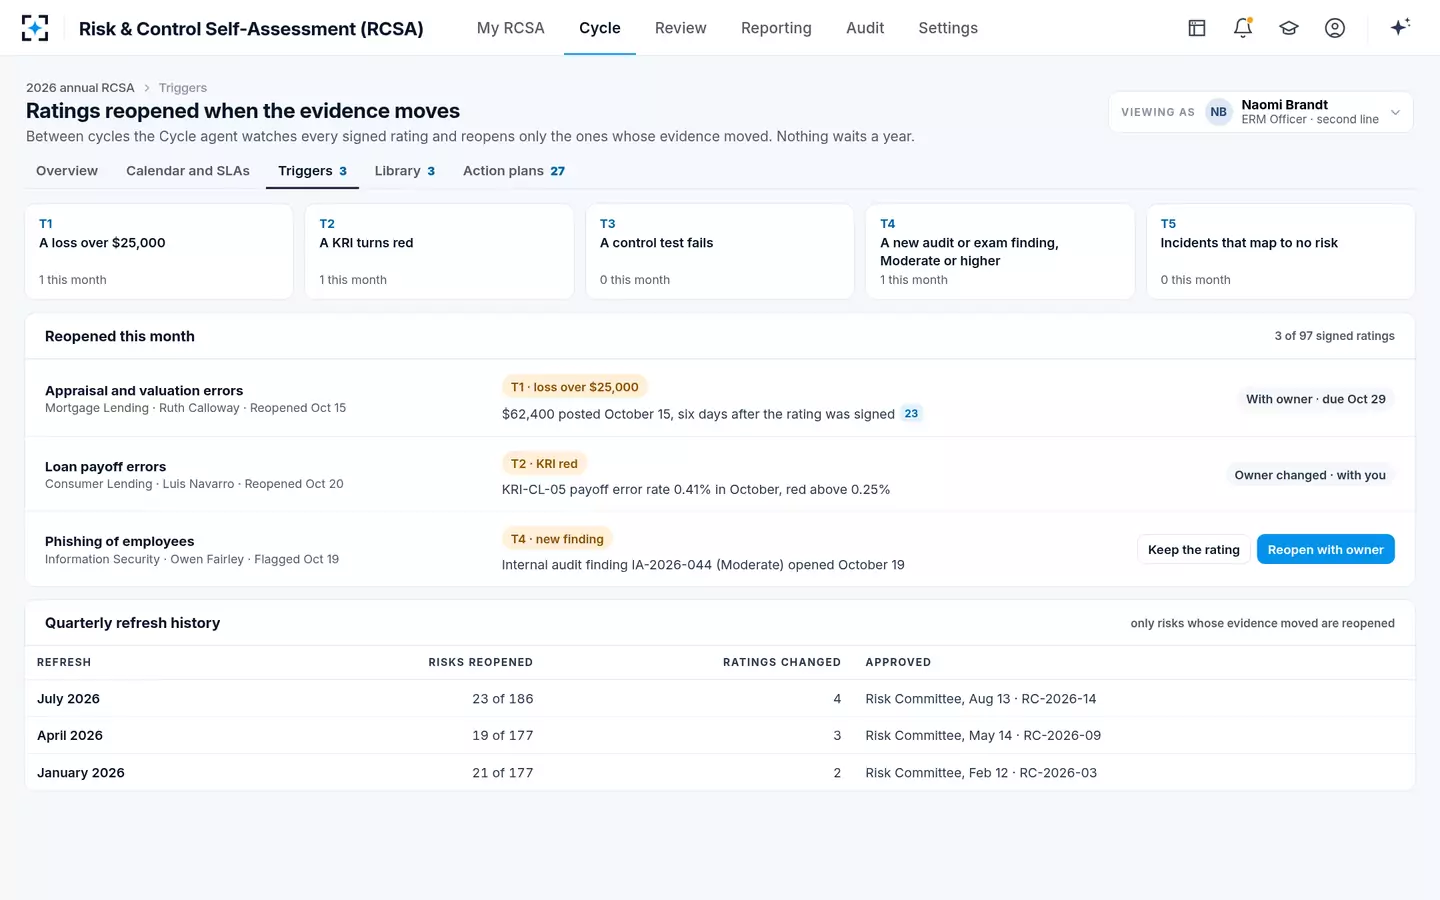The height and width of the screenshot is (900, 1440).
Task: Open Phishing of employees risk
Action: (120, 542)
